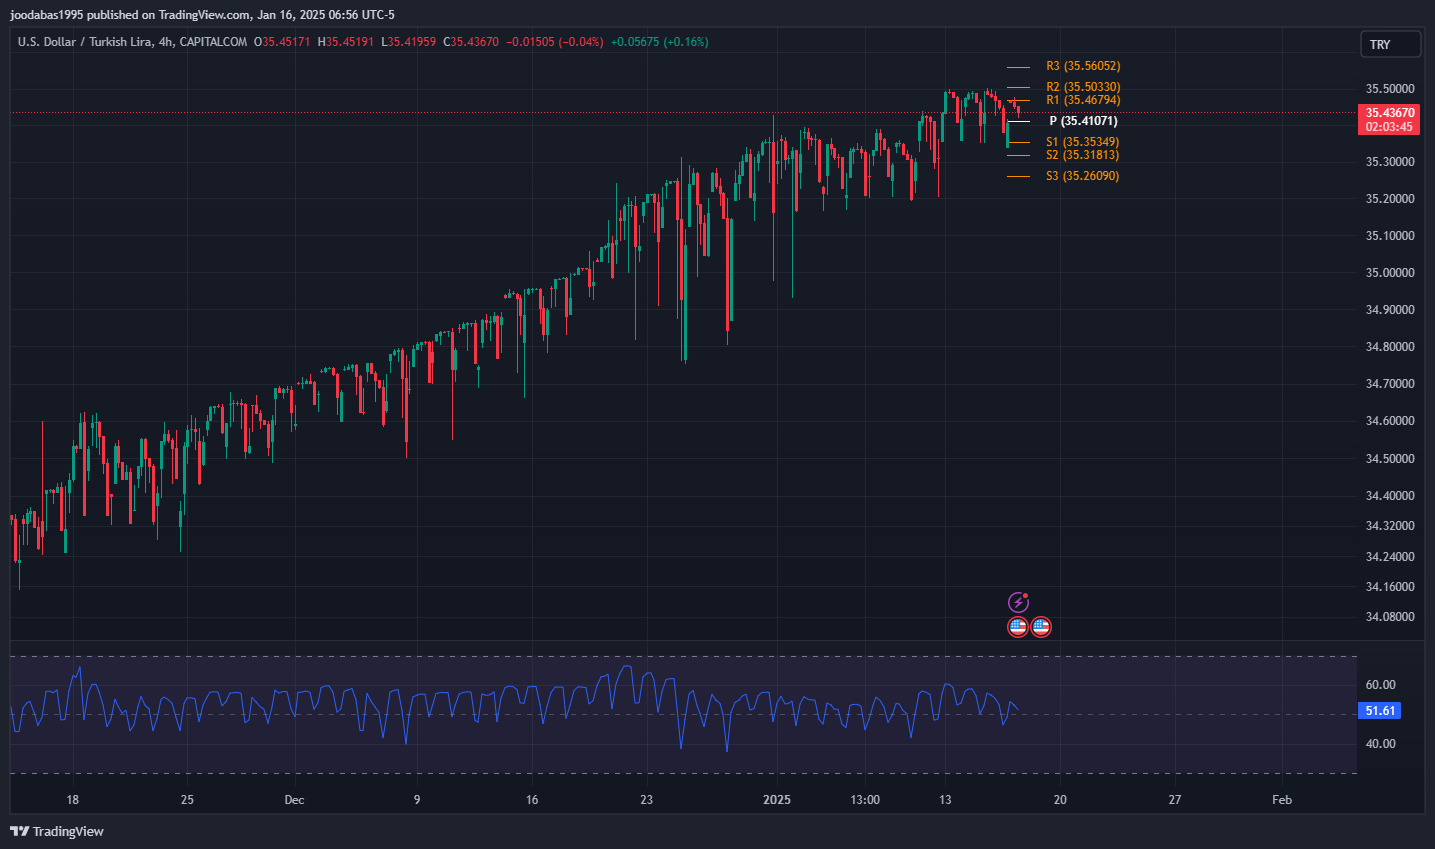
Task: Open the right US flag economic event
Action: [x=1041, y=627]
